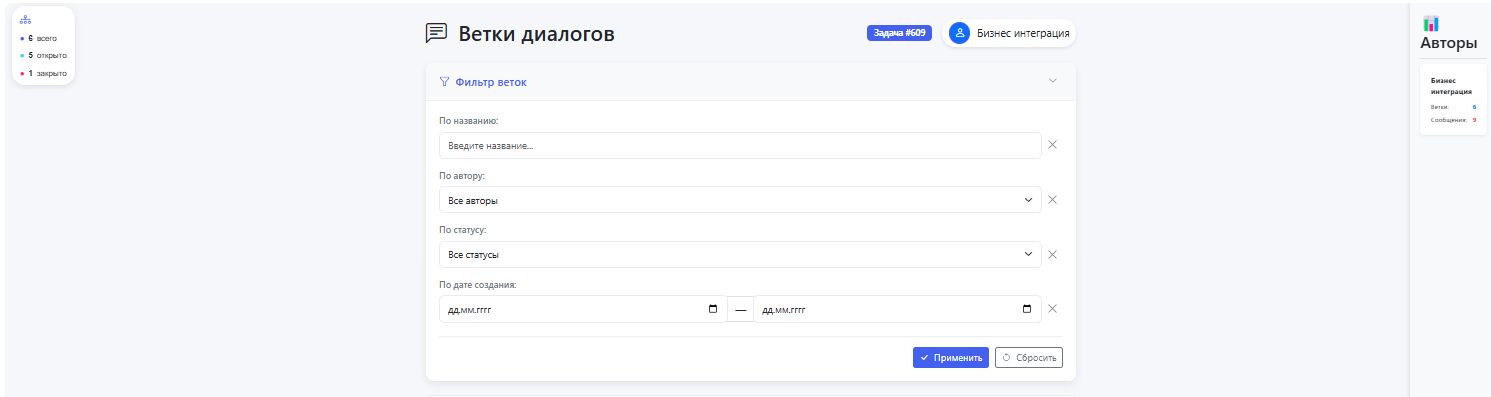1491x397 pixels.
Task: Open the Все авторы dropdown
Action: [740, 200]
